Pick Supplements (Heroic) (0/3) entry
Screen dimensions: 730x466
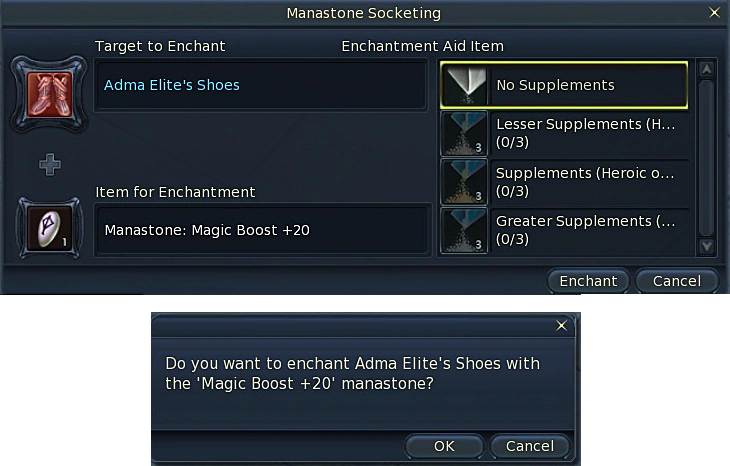coord(590,182)
